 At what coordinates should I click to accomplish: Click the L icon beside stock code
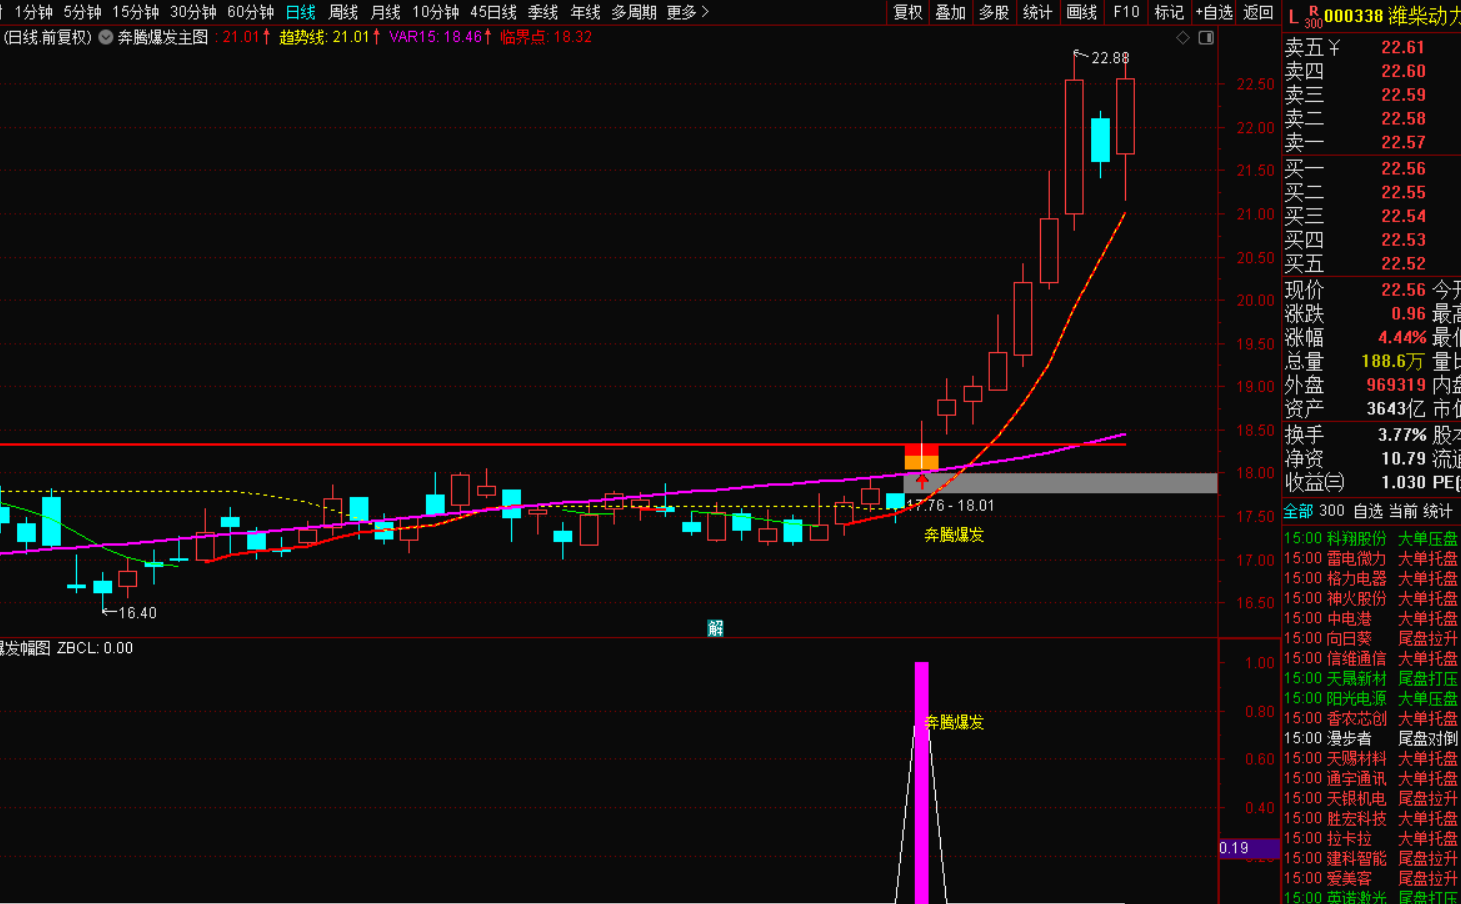1293,16
